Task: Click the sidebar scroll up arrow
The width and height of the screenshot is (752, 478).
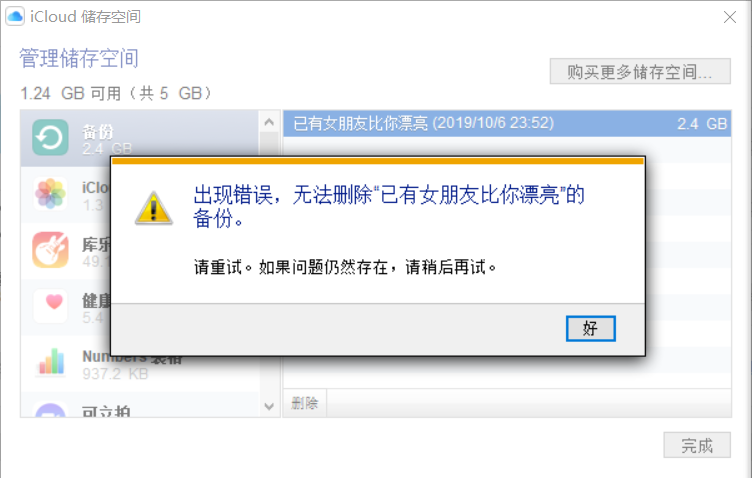Action: click(x=269, y=122)
